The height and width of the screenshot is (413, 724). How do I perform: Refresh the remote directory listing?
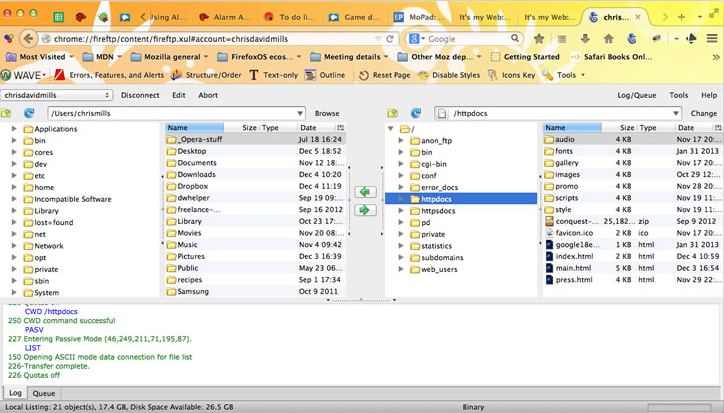point(416,114)
